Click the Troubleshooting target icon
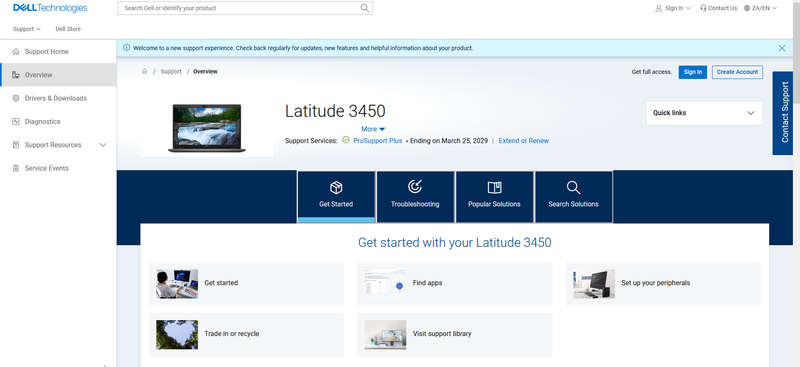The width and height of the screenshot is (800, 367). [x=415, y=187]
